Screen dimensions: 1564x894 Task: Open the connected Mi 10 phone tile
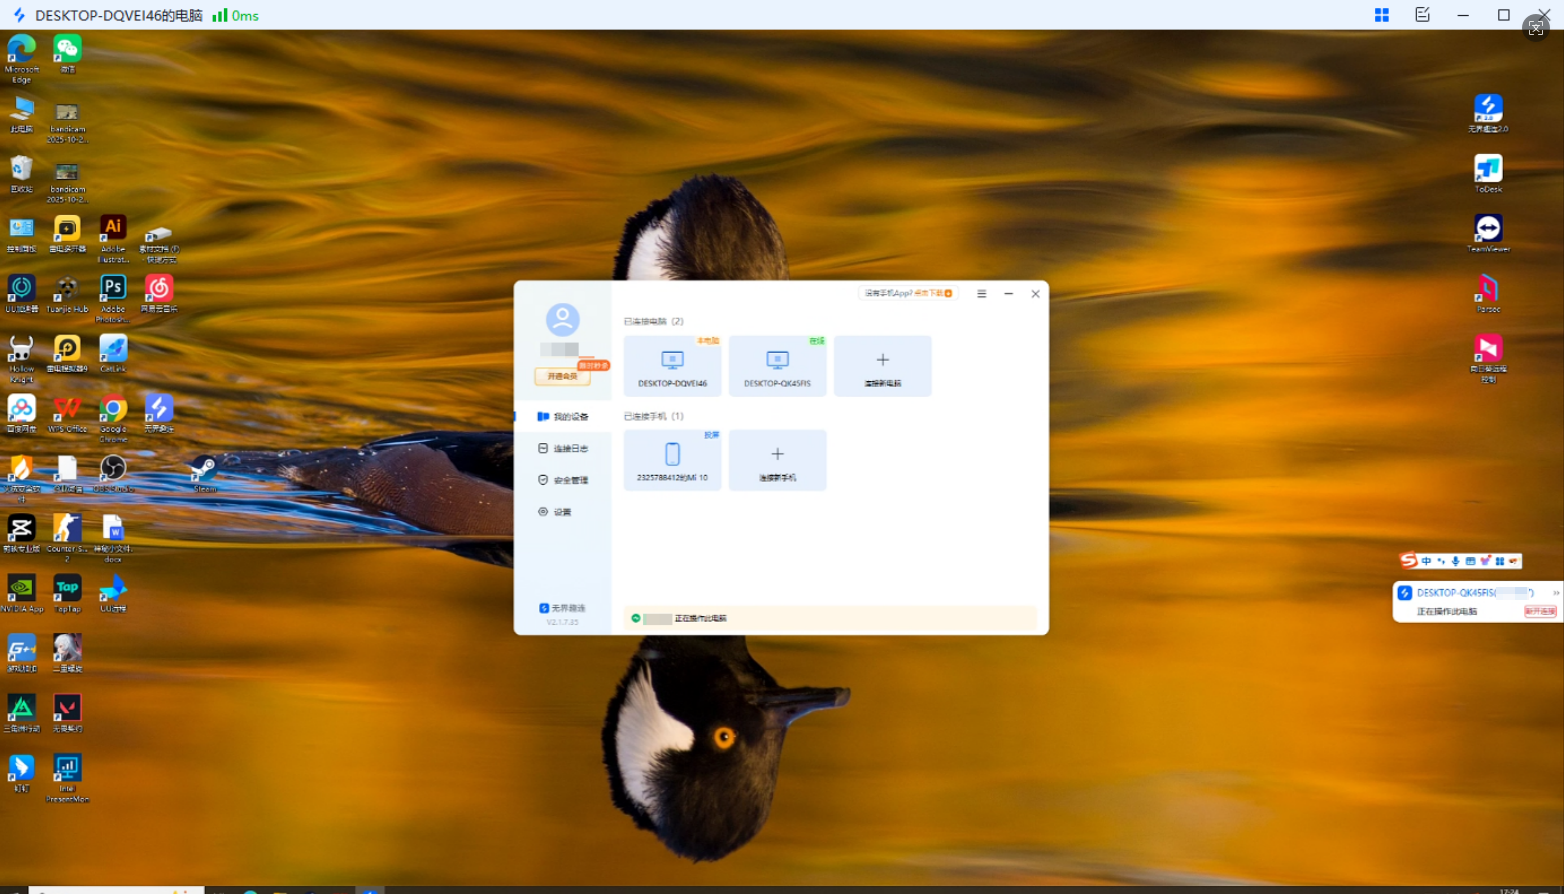coord(672,460)
